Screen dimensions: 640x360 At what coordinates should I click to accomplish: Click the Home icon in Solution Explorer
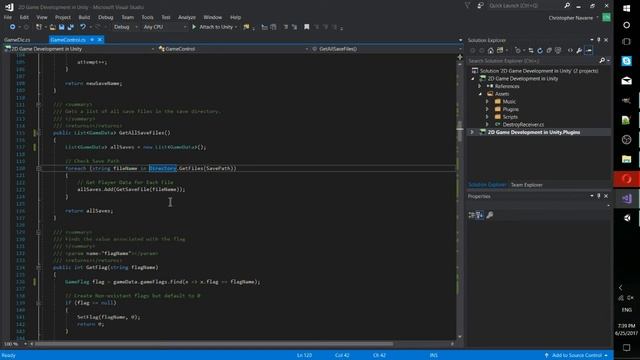(491, 51)
